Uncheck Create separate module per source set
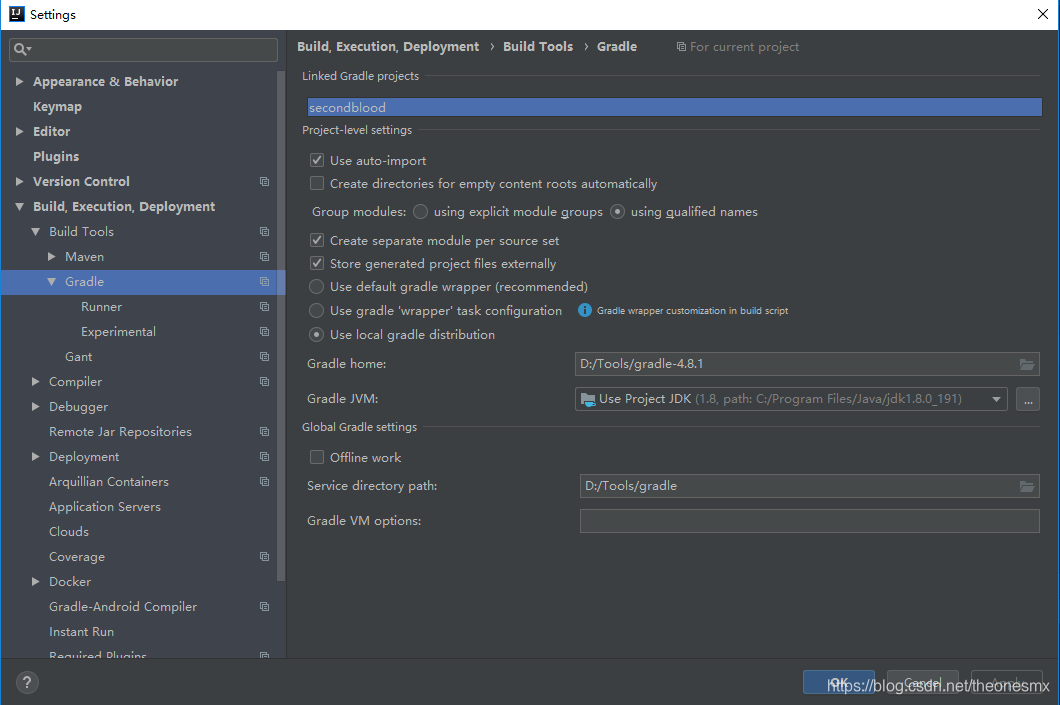This screenshot has width=1060, height=705. (x=316, y=240)
